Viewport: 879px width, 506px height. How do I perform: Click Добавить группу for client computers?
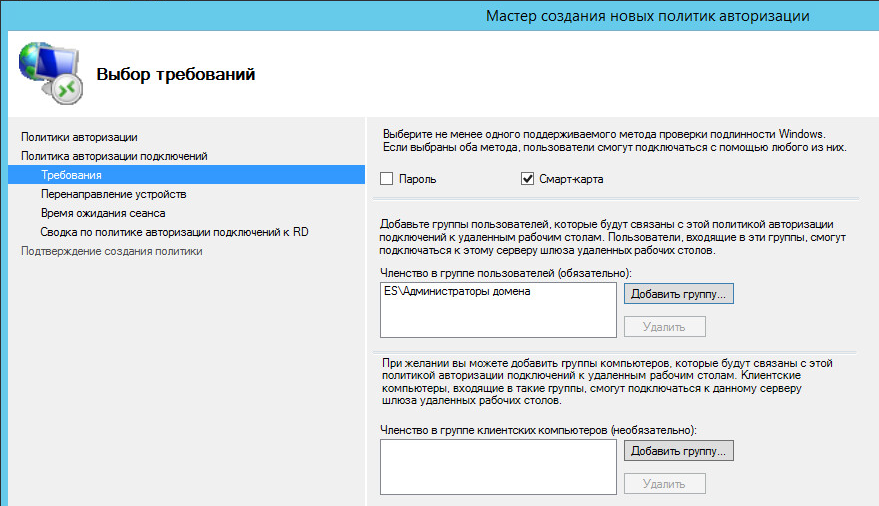coord(678,451)
